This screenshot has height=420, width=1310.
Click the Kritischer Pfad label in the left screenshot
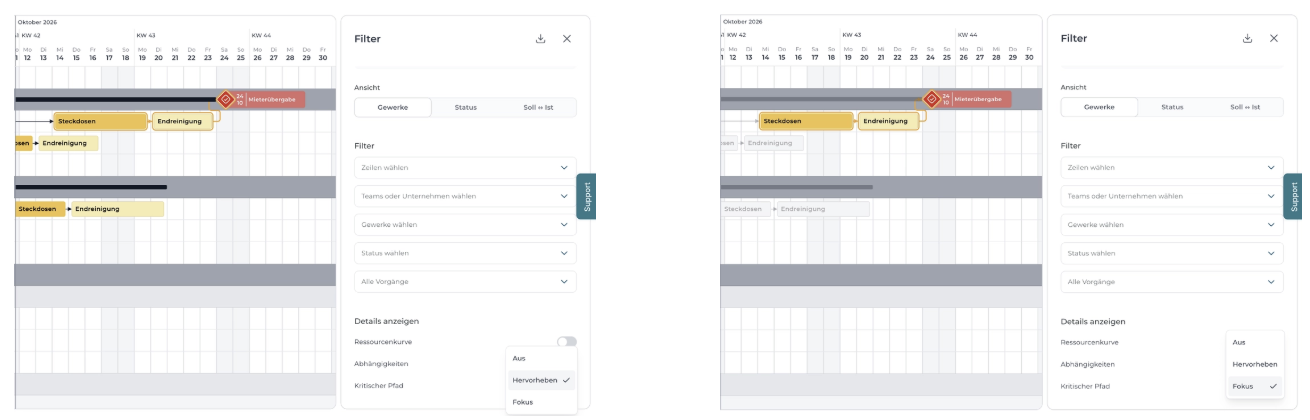tap(380, 386)
